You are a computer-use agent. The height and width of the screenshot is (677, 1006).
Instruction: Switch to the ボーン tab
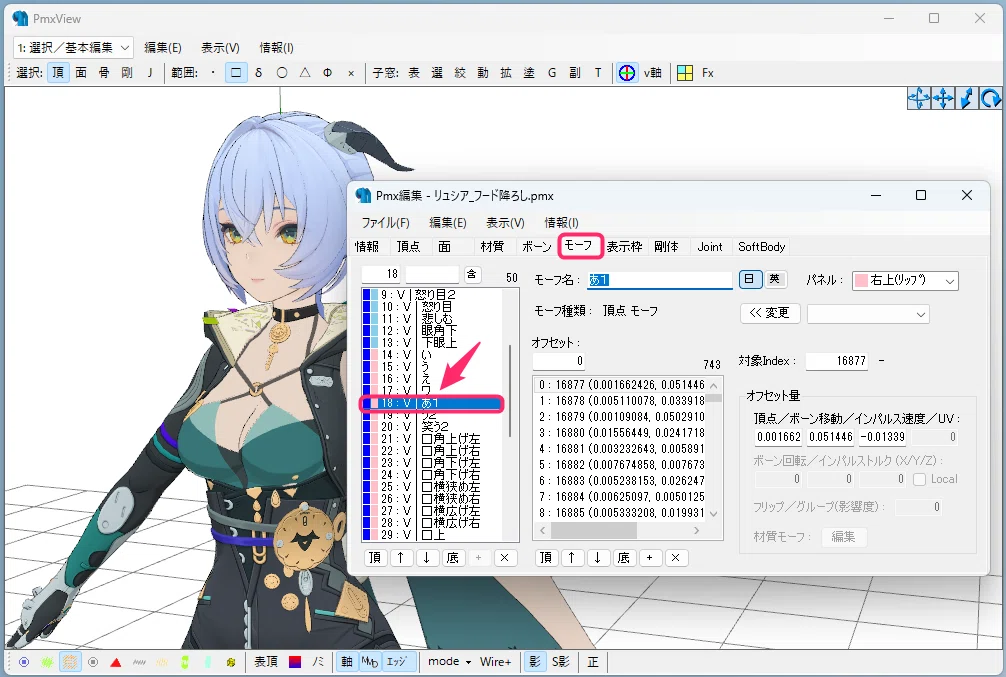pos(536,246)
